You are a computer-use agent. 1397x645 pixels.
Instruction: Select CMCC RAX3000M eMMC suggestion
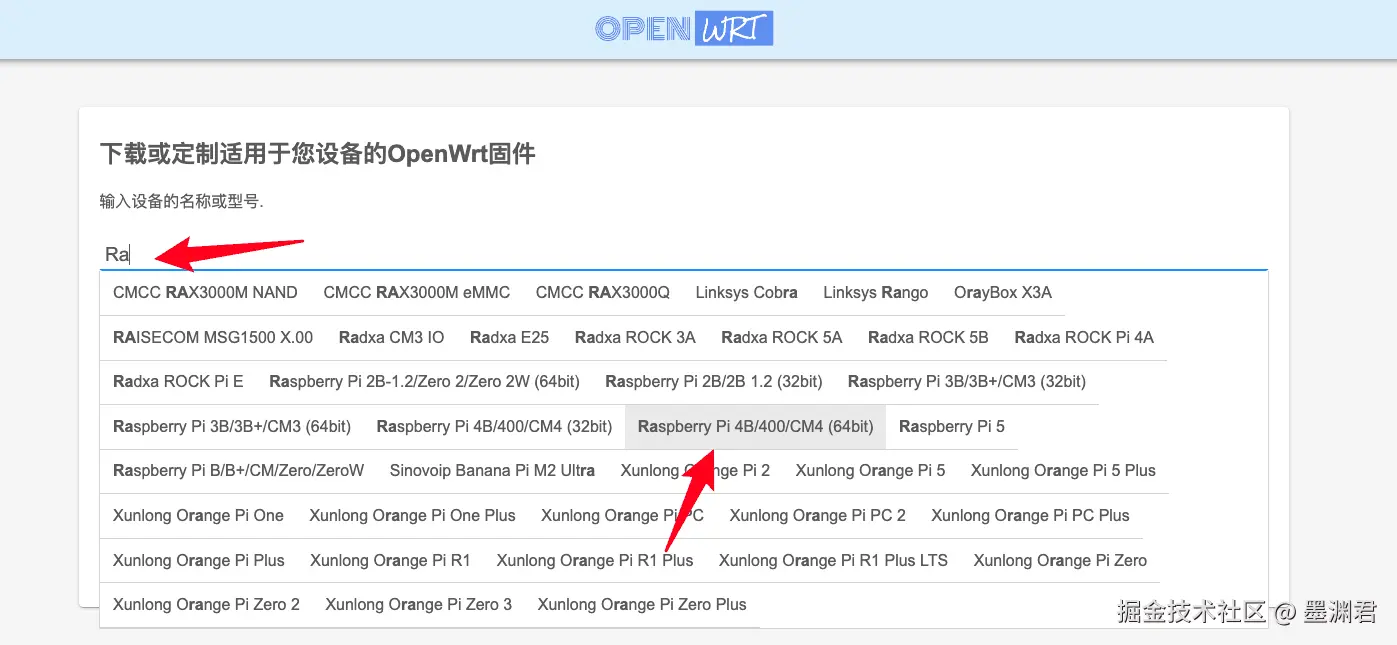tap(417, 293)
